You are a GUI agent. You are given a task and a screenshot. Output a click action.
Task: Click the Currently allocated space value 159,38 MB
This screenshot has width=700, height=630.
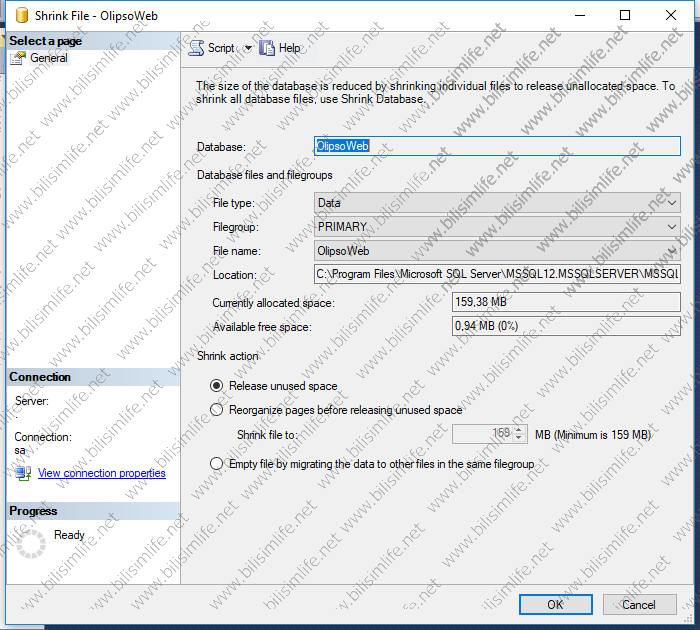pos(566,302)
